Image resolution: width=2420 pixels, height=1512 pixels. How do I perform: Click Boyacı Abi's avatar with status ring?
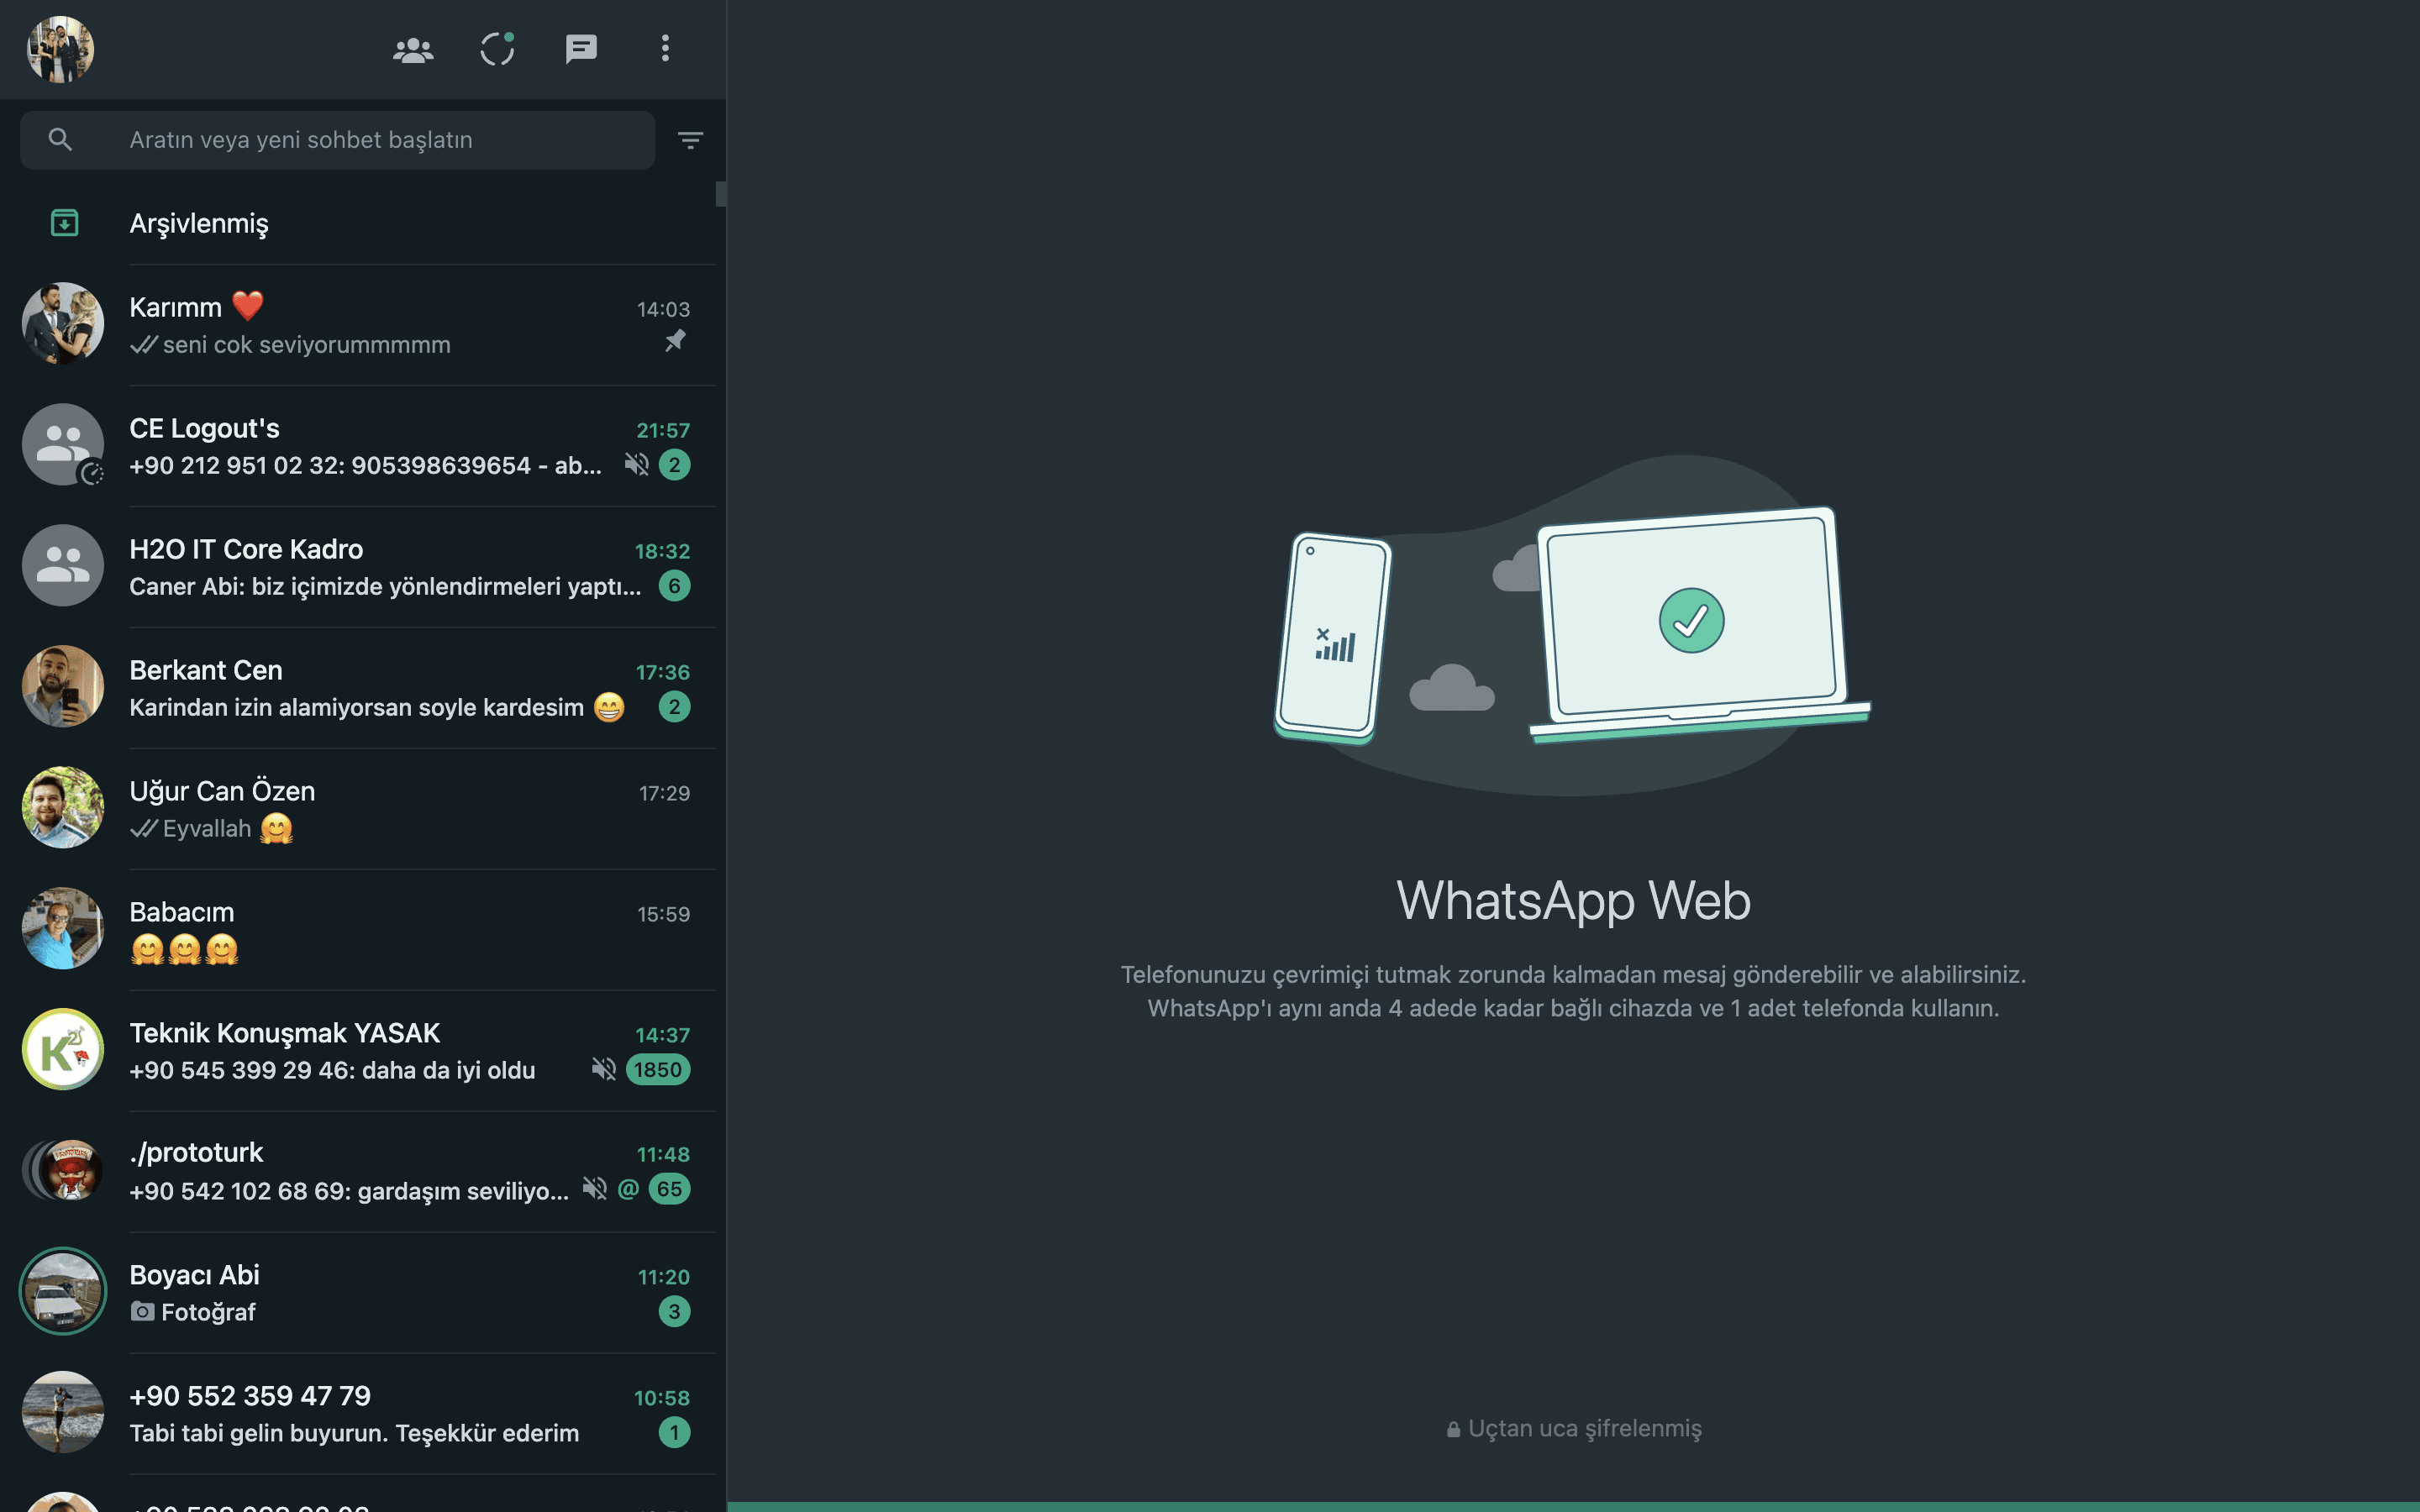[62, 1291]
